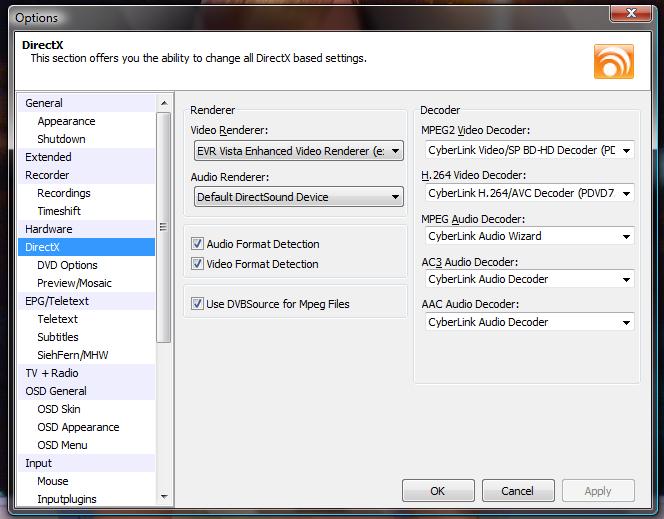The image size is (664, 519).
Task: Select the highlighted DirectX tree item
Action: 86,247
